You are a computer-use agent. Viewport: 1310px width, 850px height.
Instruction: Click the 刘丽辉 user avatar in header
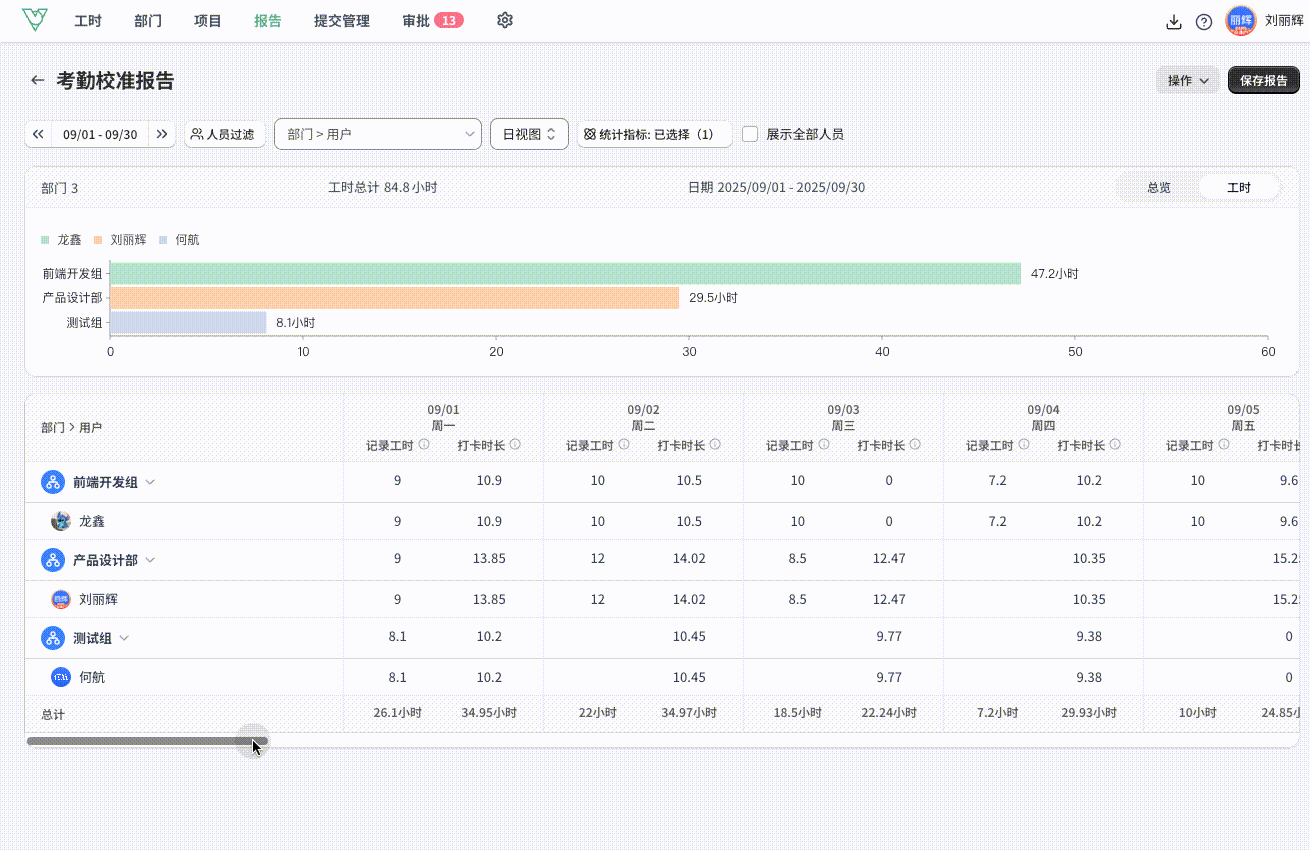[1240, 21]
